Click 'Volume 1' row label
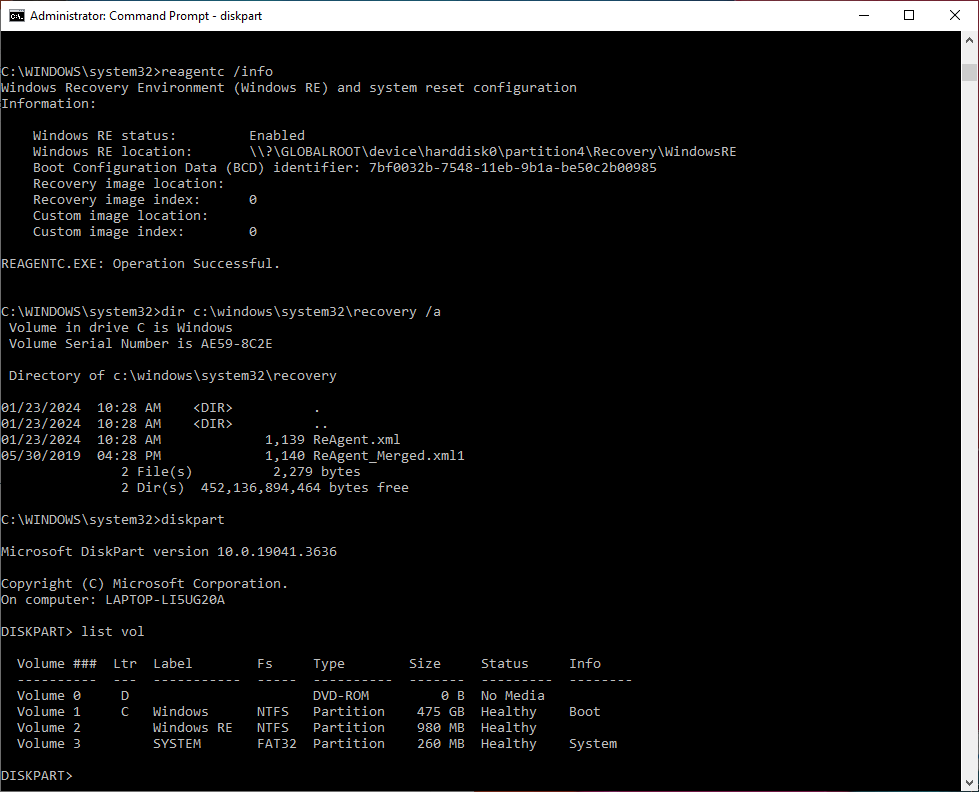979x792 pixels. (49, 711)
